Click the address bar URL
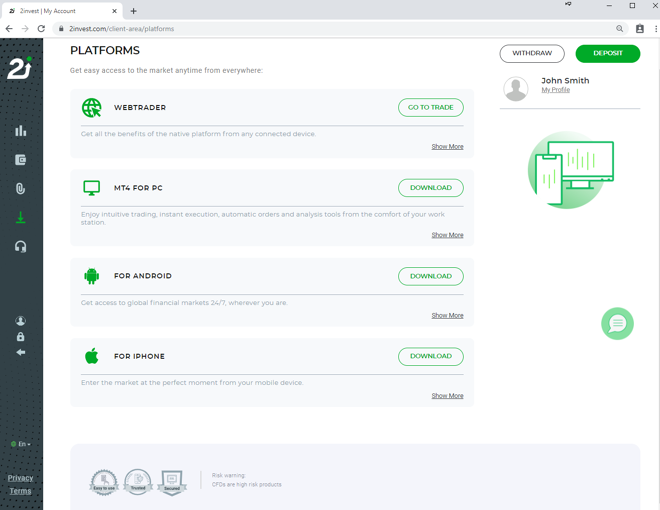 point(122,29)
